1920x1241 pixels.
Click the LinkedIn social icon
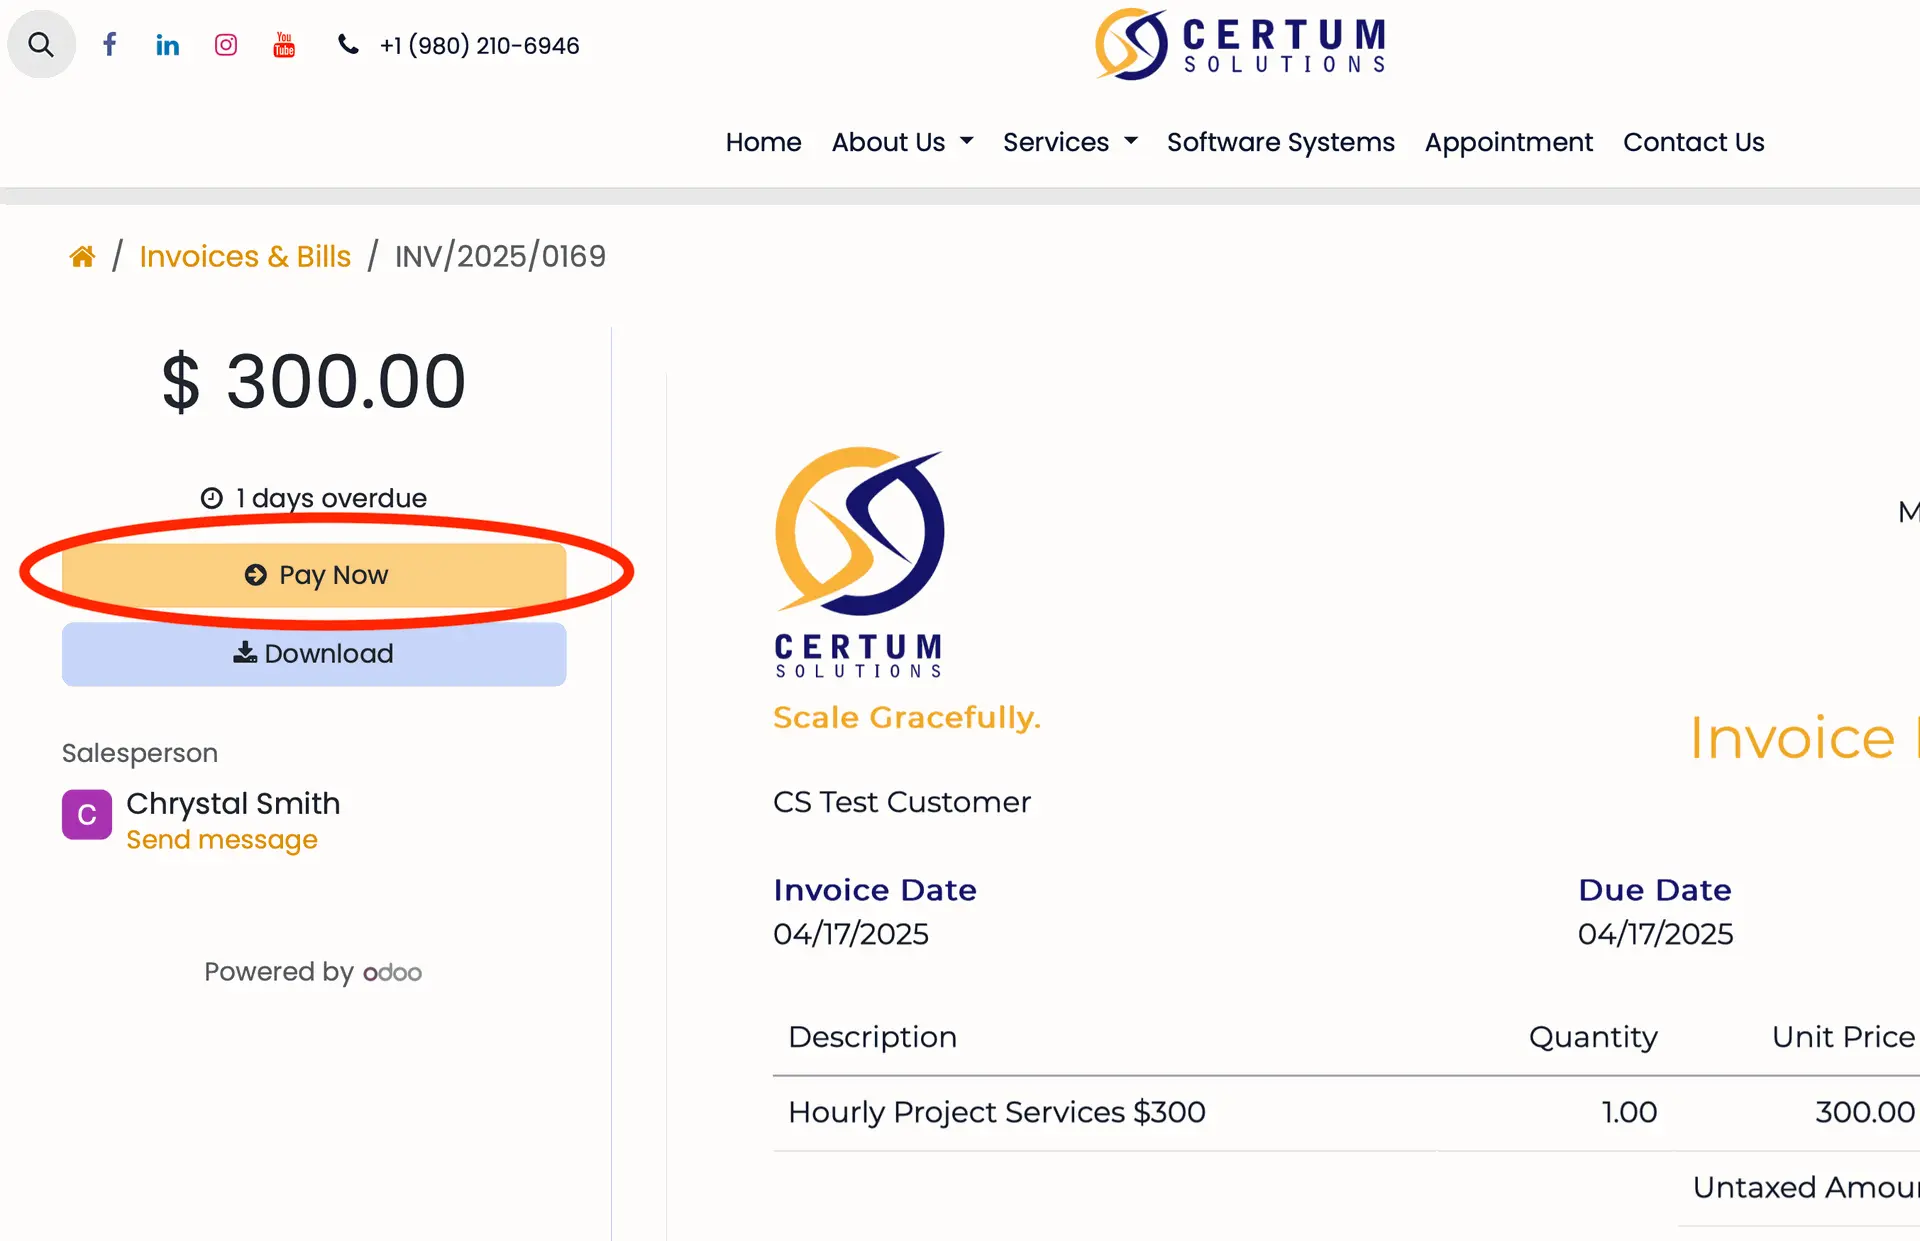pos(167,44)
